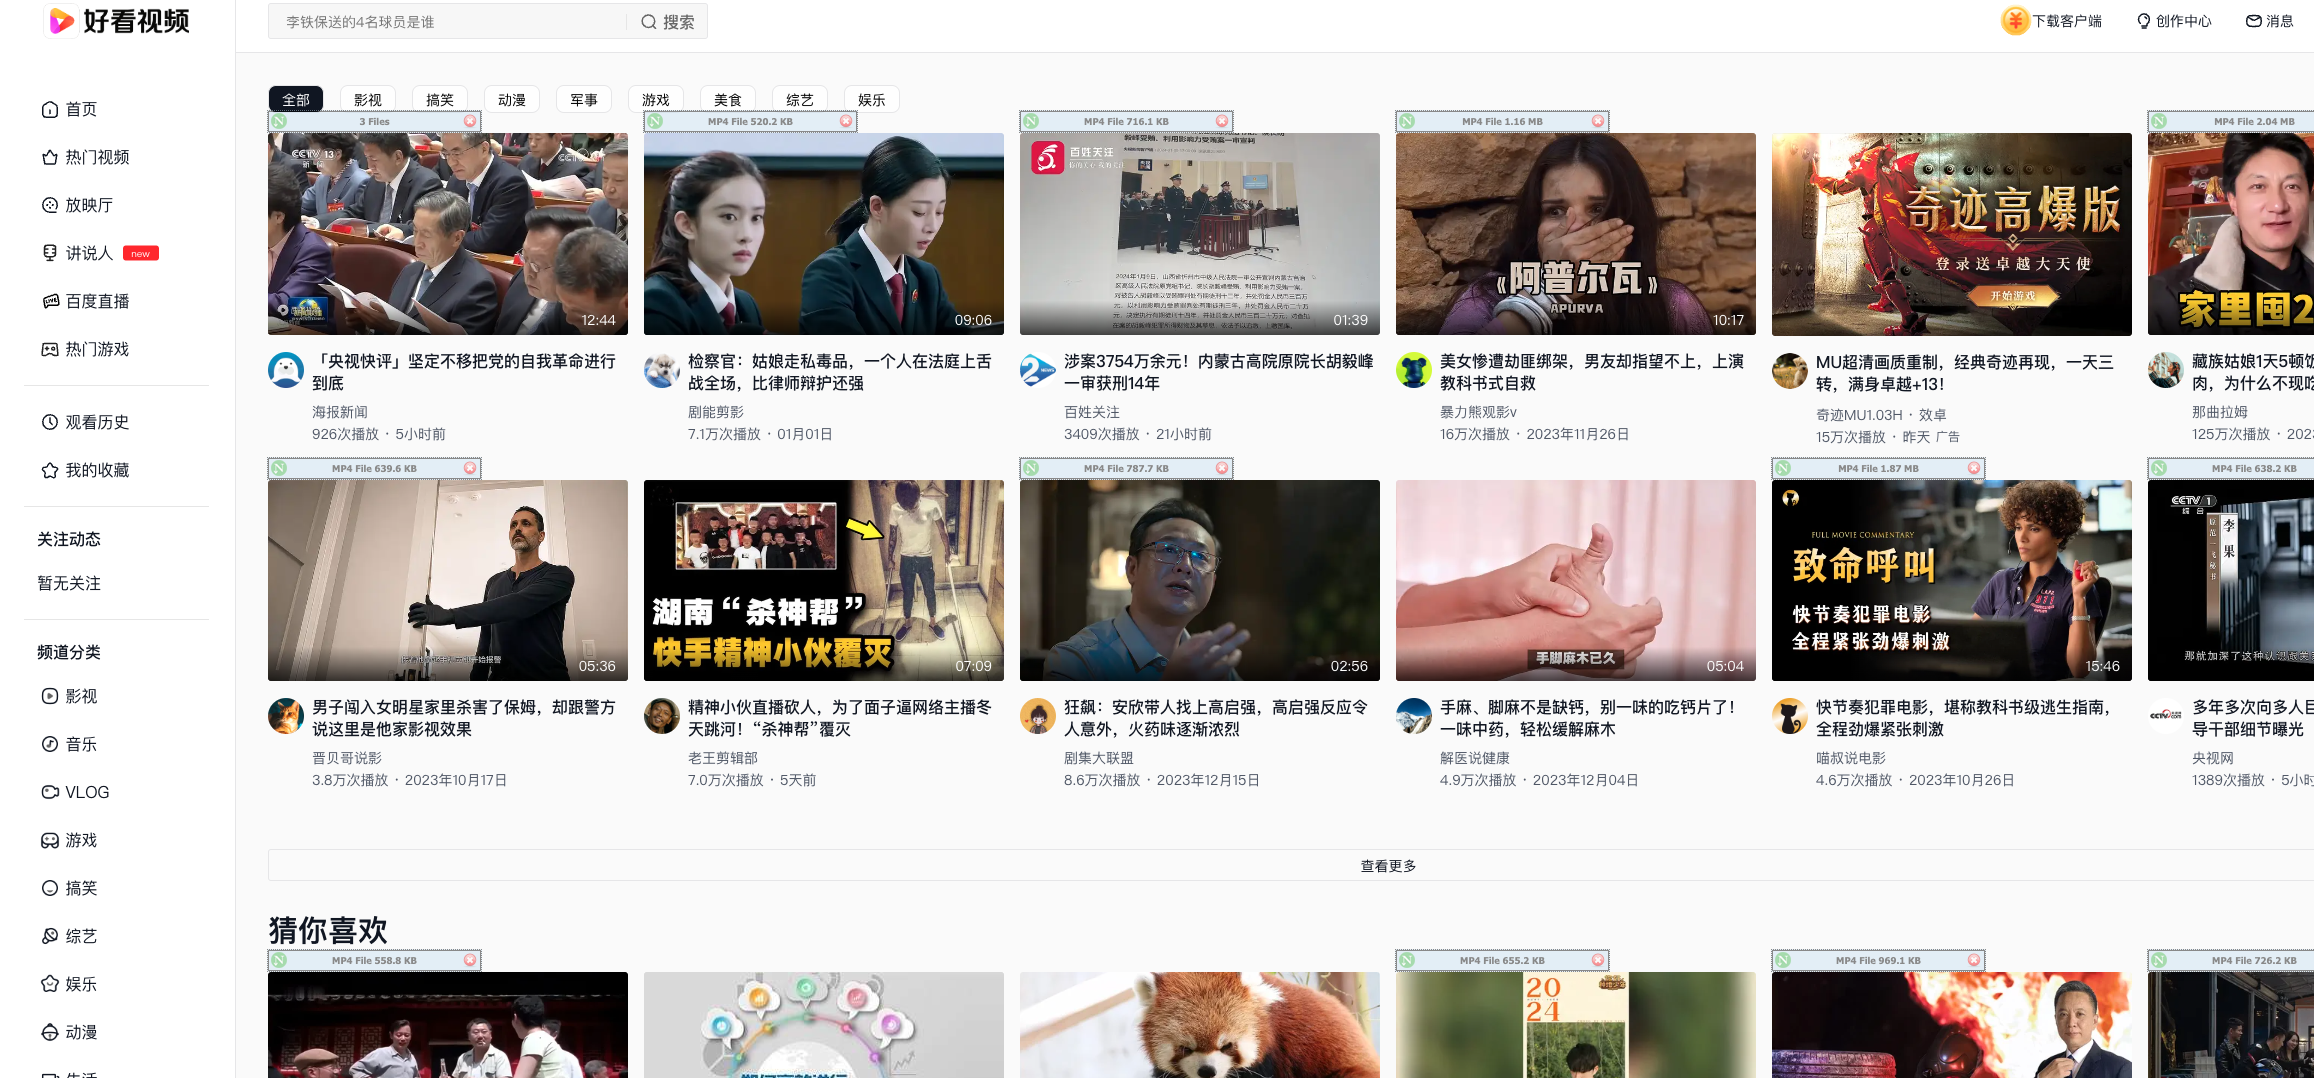Viewport: 2314px width, 1078px height.
Task: Focus the search box with 李铁保送 placeholder
Action: [448, 21]
